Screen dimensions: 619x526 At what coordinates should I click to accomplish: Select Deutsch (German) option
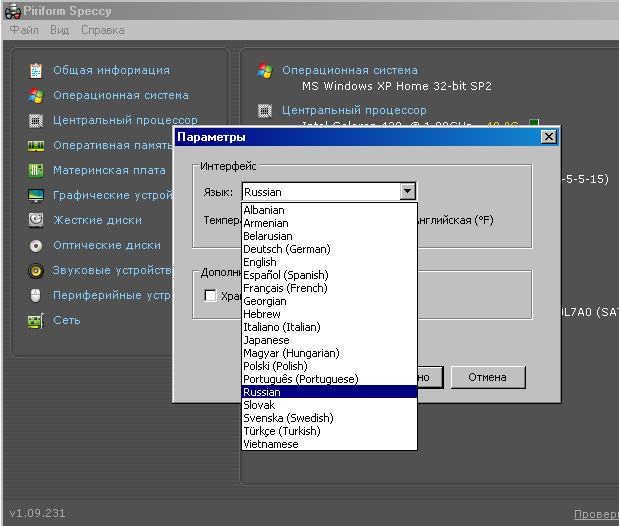(x=329, y=249)
